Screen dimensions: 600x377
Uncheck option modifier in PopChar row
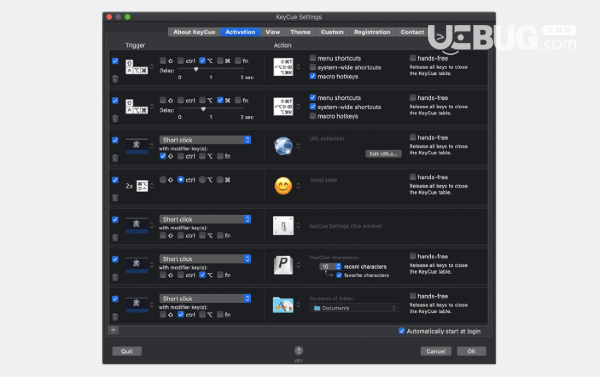(x=202, y=275)
